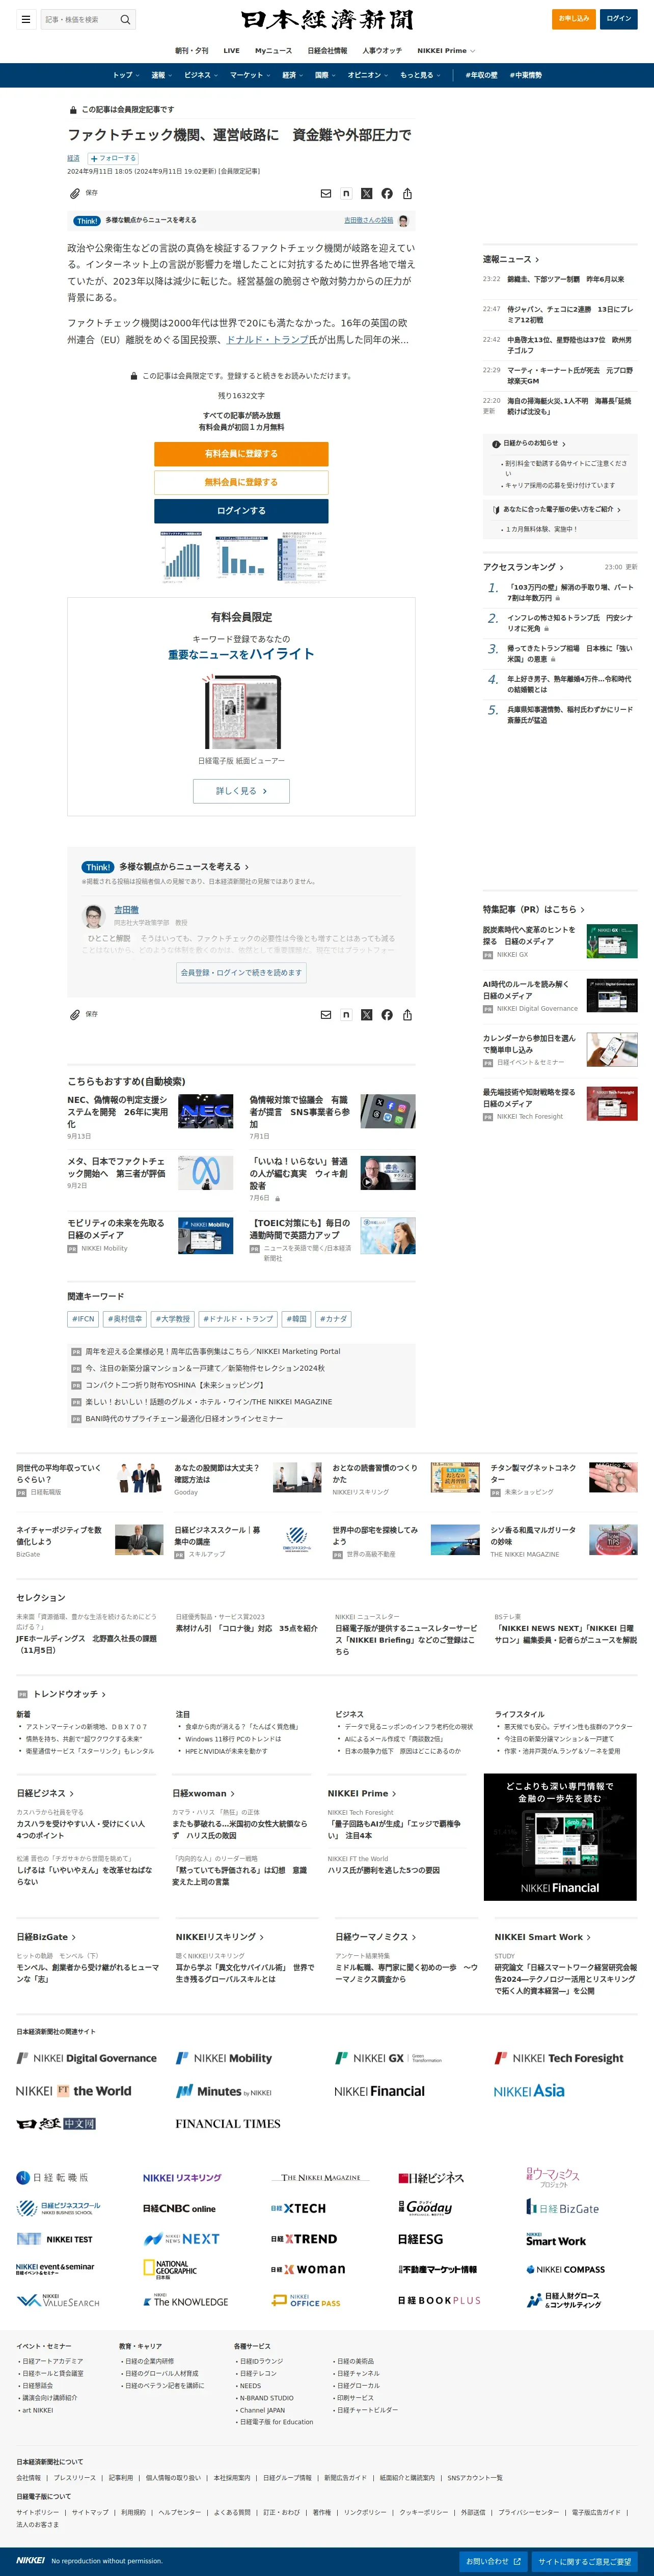Click the orange お申し込み button
The height and width of the screenshot is (2576, 654).
pyautogui.click(x=574, y=18)
